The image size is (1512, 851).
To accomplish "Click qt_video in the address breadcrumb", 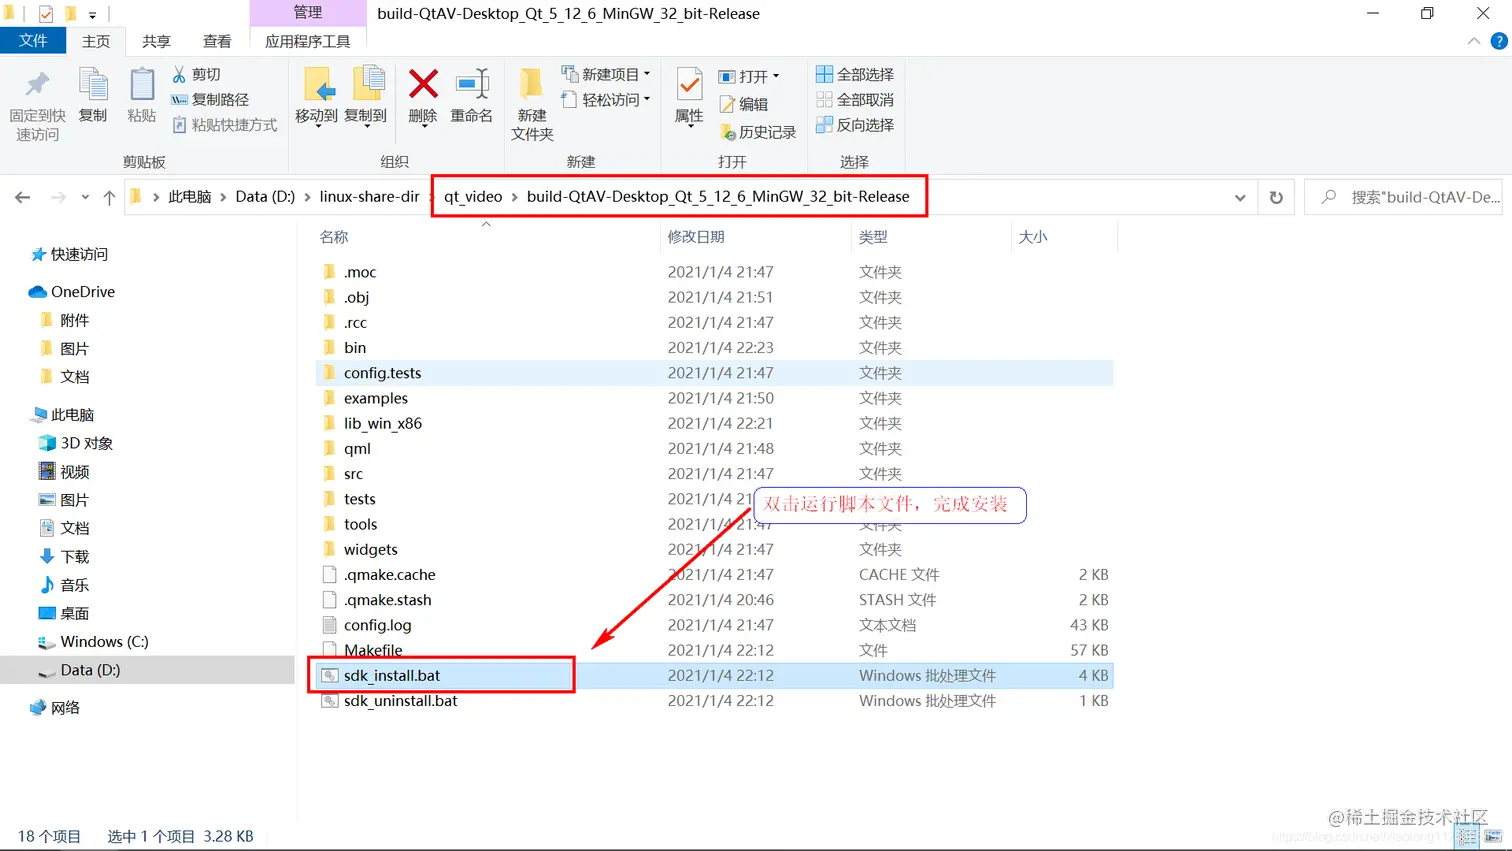I will pos(473,197).
